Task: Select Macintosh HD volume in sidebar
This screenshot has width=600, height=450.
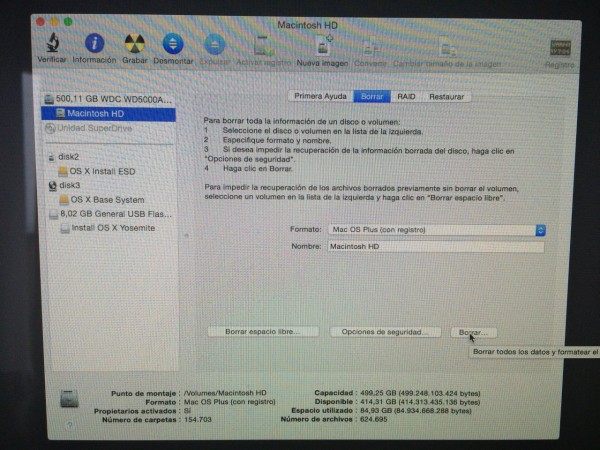Action: (109, 114)
